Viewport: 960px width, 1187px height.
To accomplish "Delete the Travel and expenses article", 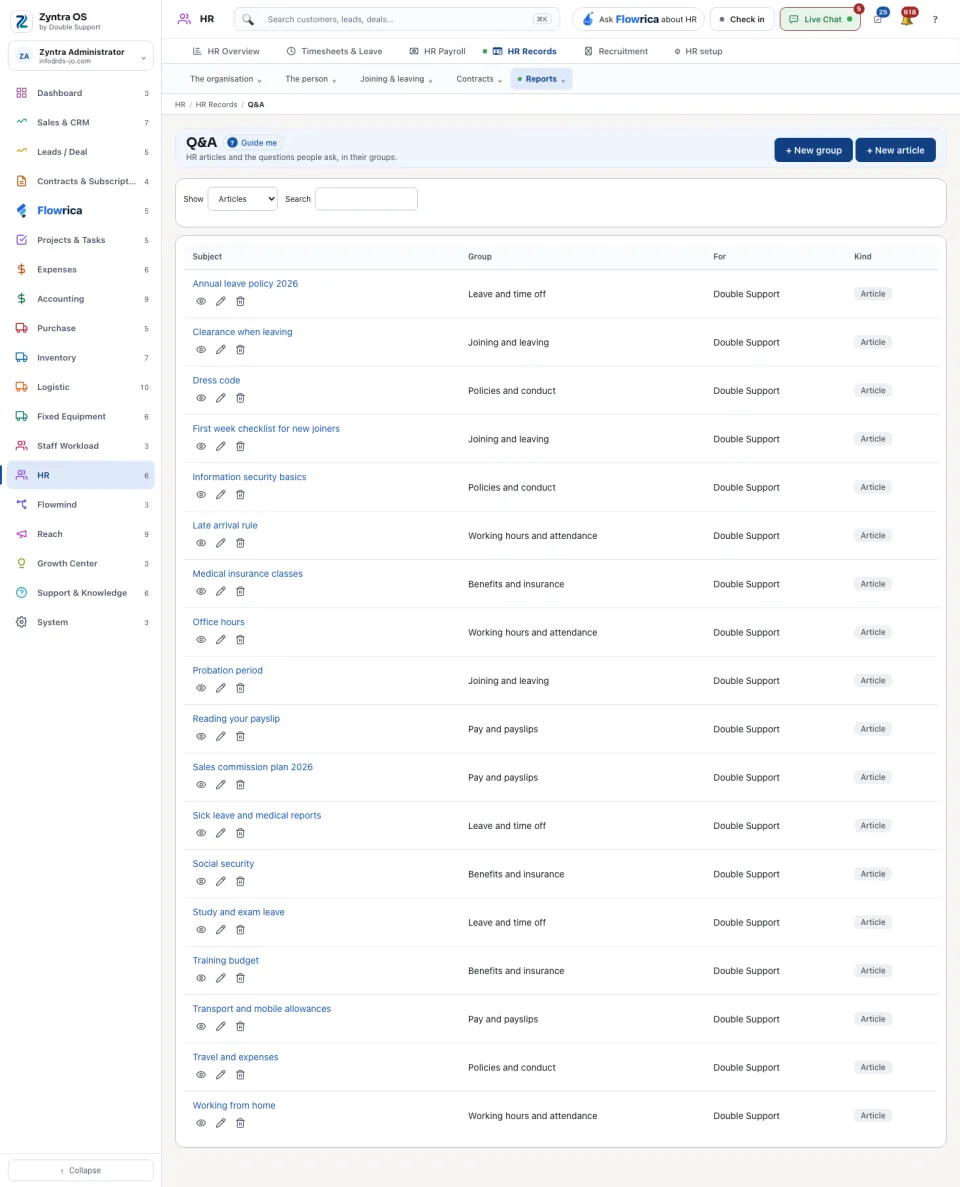I will 240,1075.
